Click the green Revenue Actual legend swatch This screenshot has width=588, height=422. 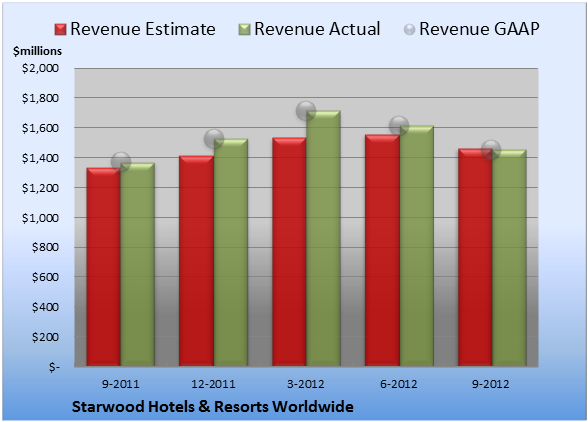244,30
